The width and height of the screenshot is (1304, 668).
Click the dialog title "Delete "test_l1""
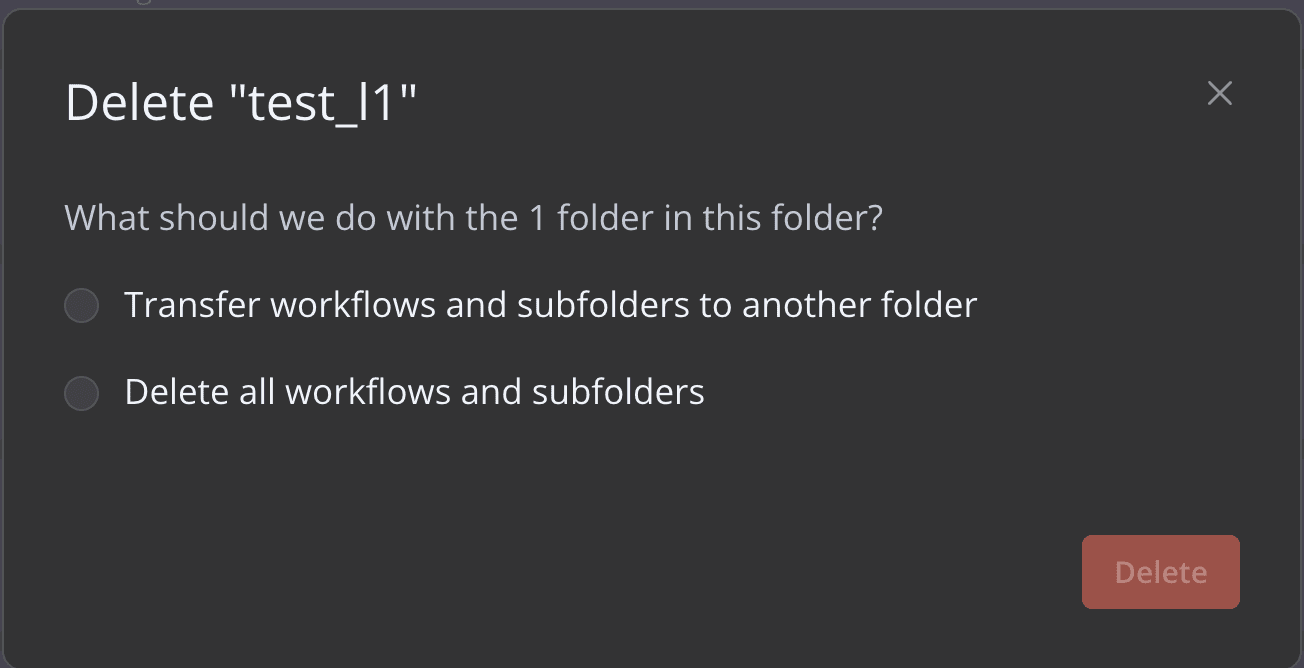pyautogui.click(x=242, y=102)
